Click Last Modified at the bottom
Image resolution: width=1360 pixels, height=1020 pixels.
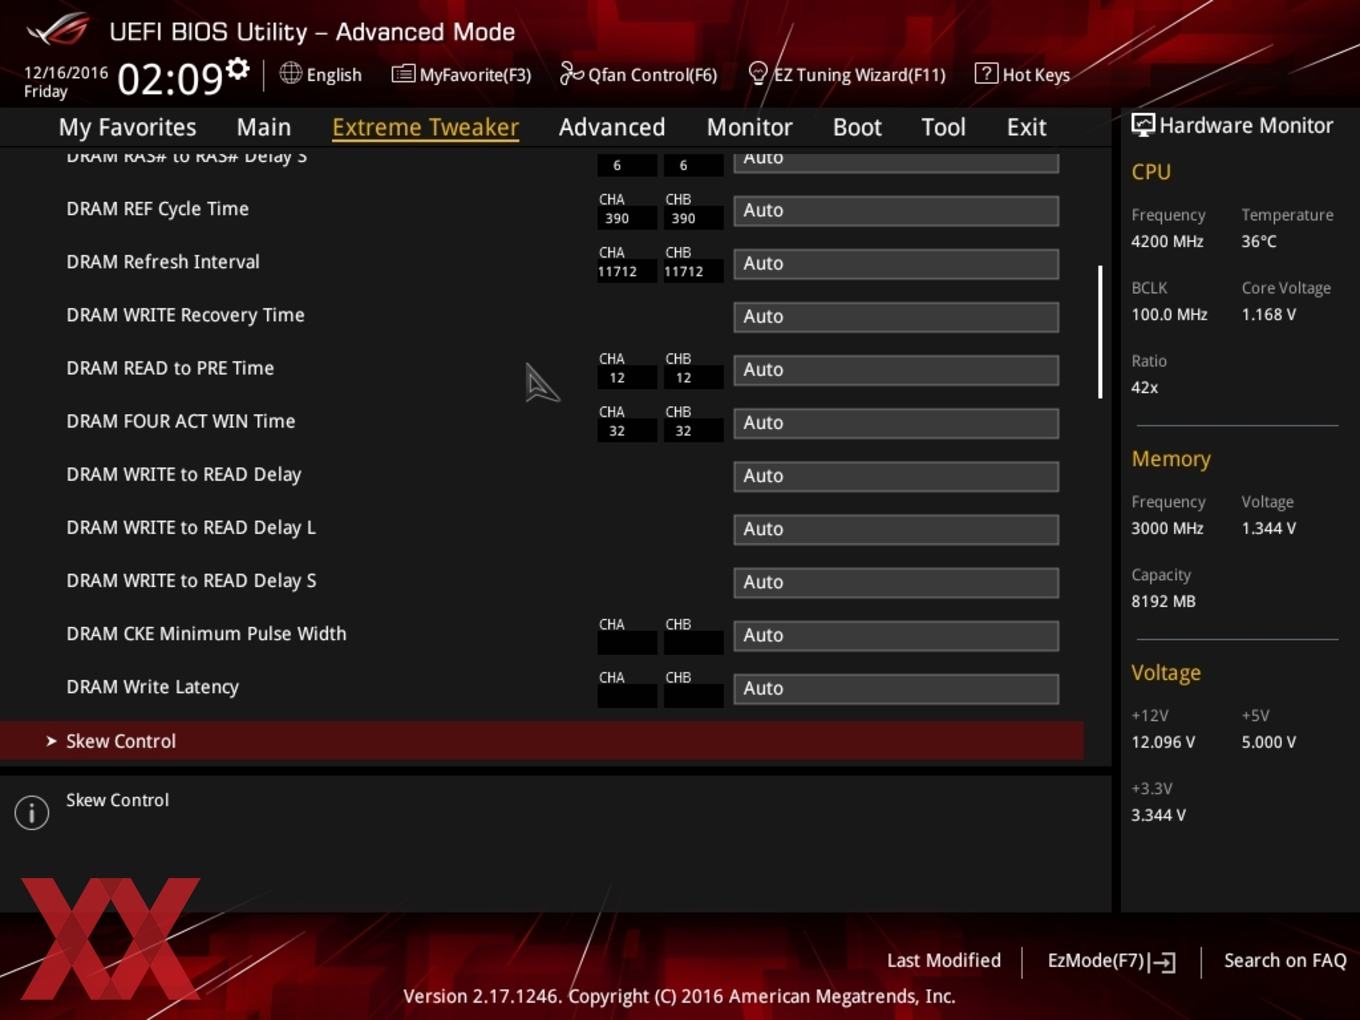point(943,960)
